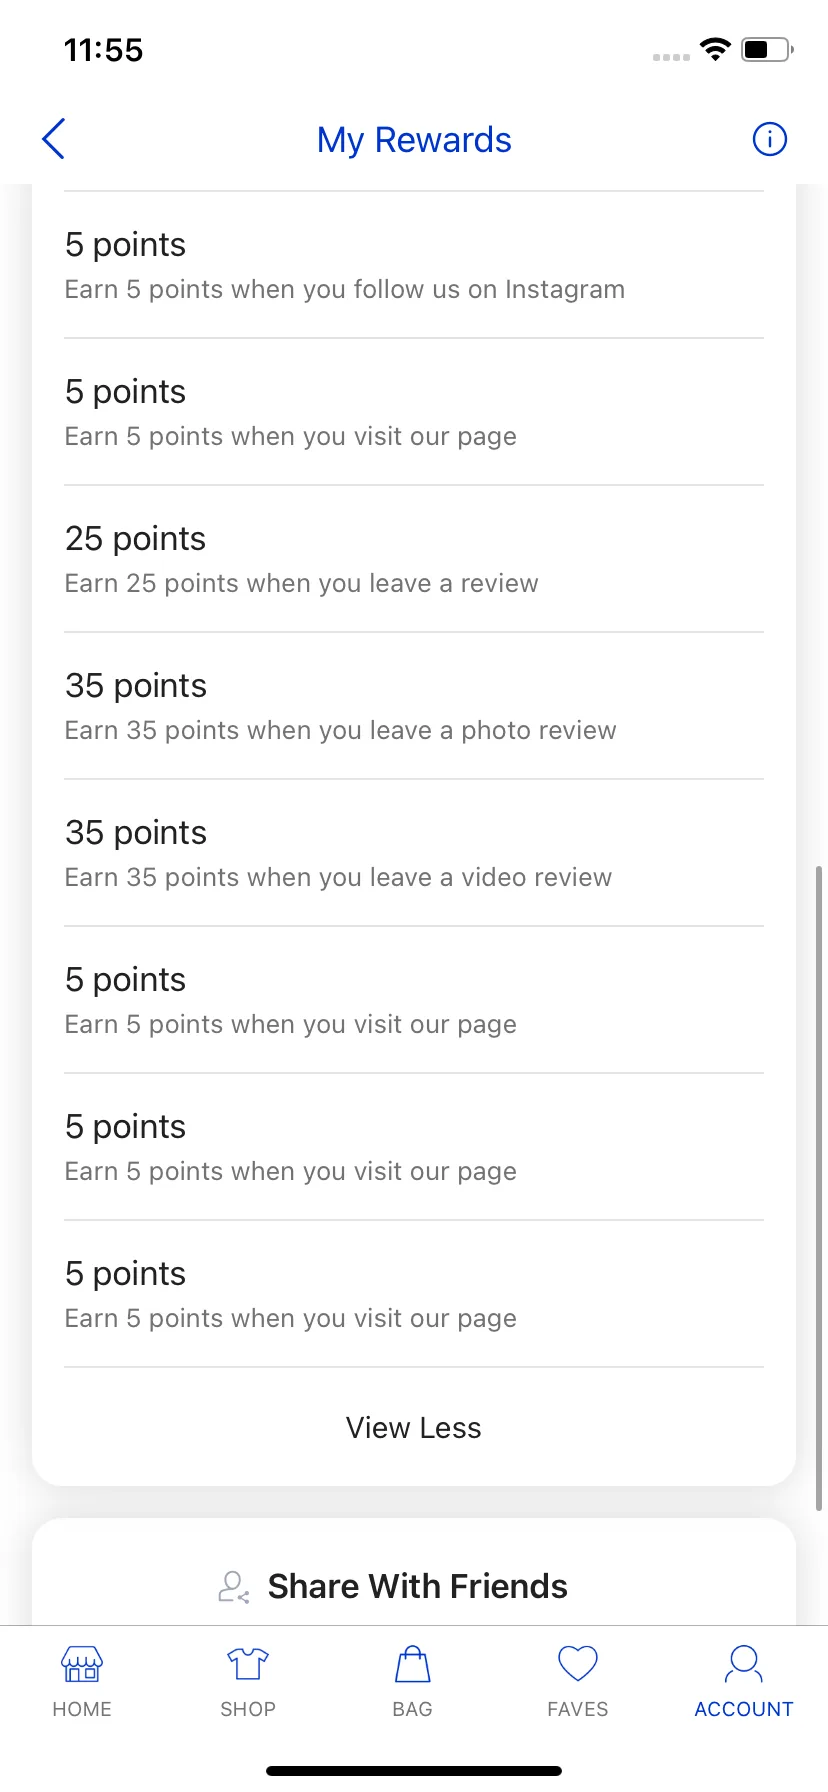Screen dimensions: 828x1792
Task: Click the vertical scrollbar indicator
Action: point(819,1188)
